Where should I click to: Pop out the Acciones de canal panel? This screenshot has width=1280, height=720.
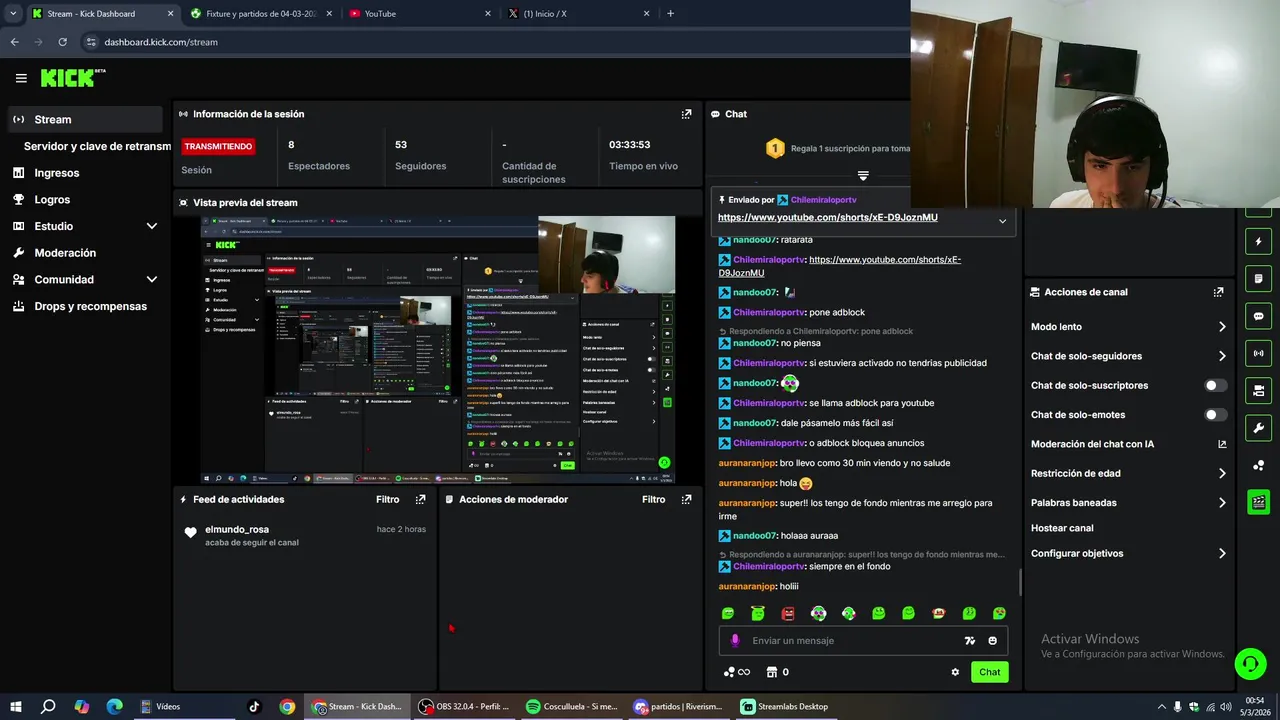tap(1218, 292)
